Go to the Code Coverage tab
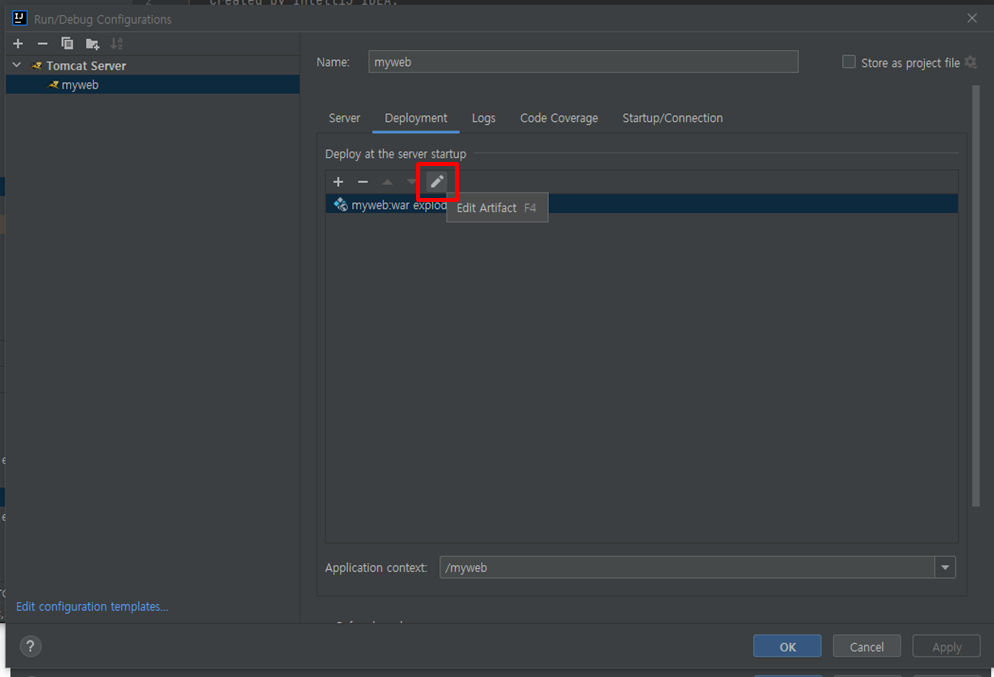 [x=559, y=118]
